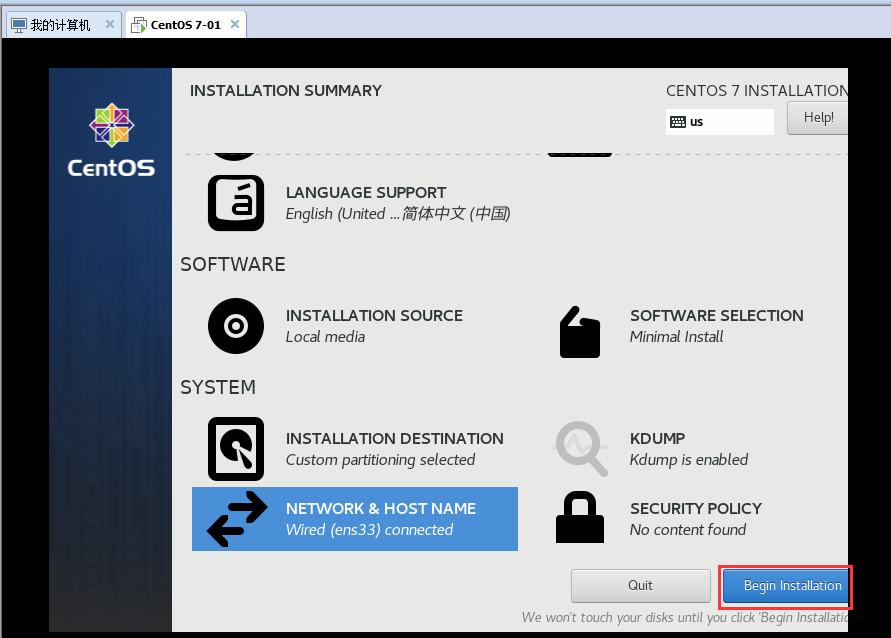
Task: Open SECURITY POLICY label
Action: pyautogui.click(x=696, y=508)
